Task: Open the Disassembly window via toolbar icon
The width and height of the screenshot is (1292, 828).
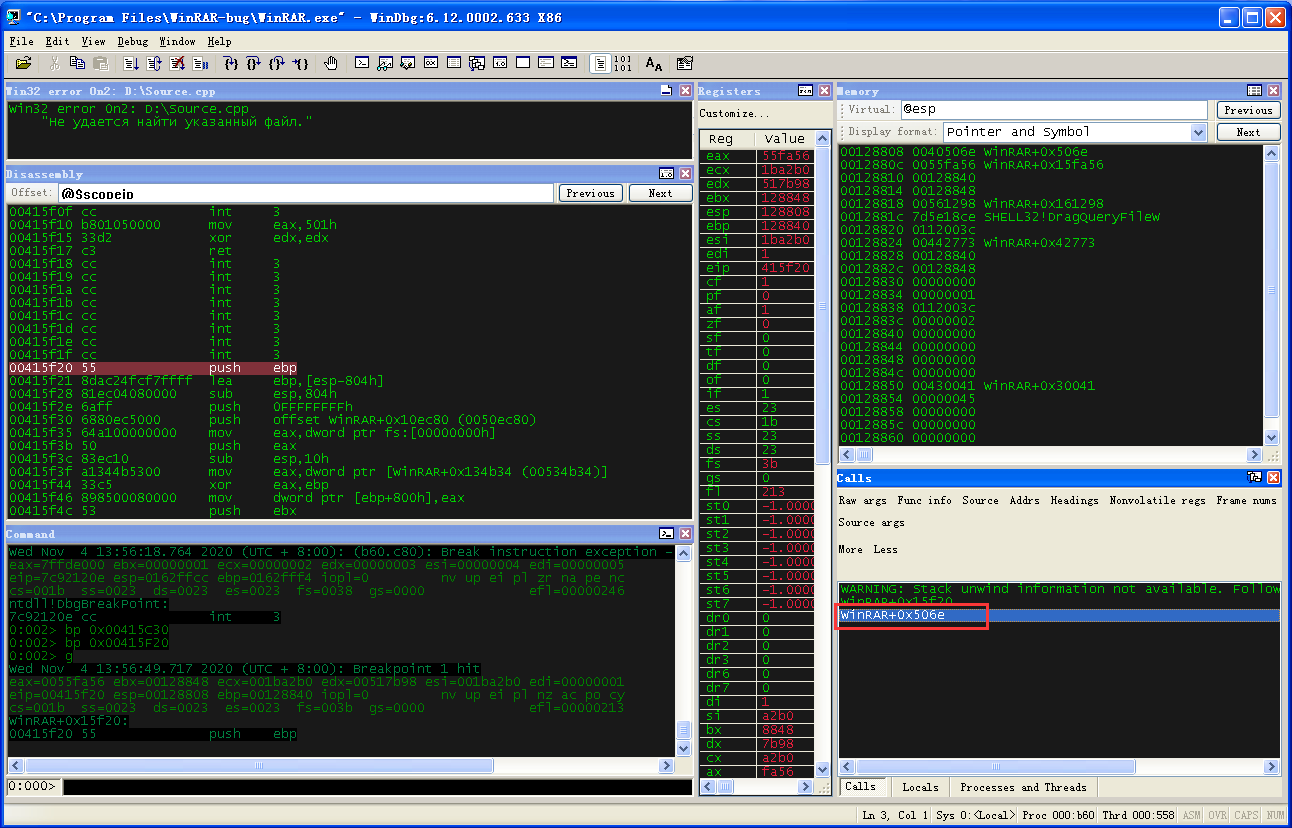Action: 499,63
